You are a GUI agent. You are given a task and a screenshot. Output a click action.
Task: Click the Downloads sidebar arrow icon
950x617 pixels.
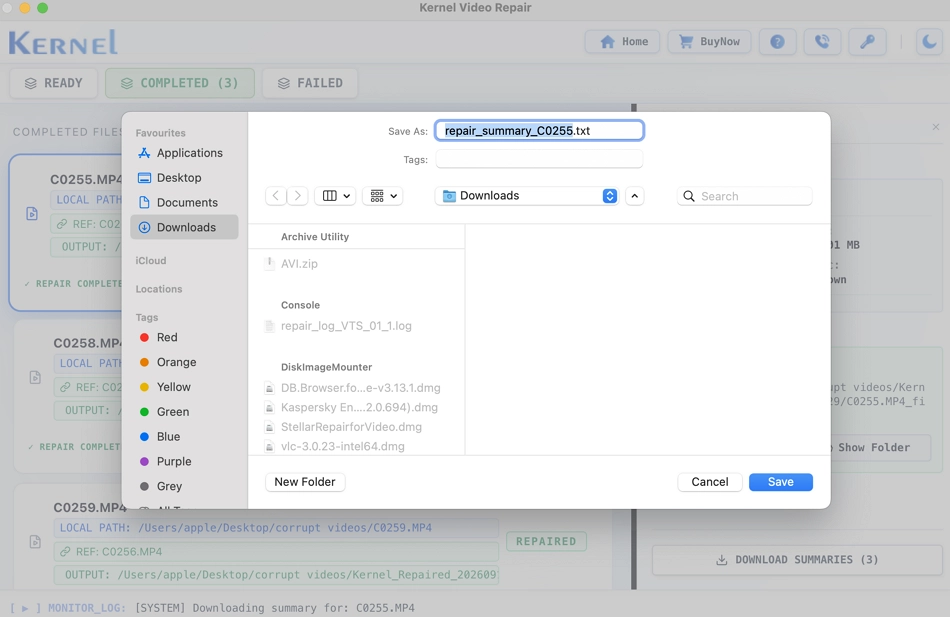pyautogui.click(x=144, y=227)
